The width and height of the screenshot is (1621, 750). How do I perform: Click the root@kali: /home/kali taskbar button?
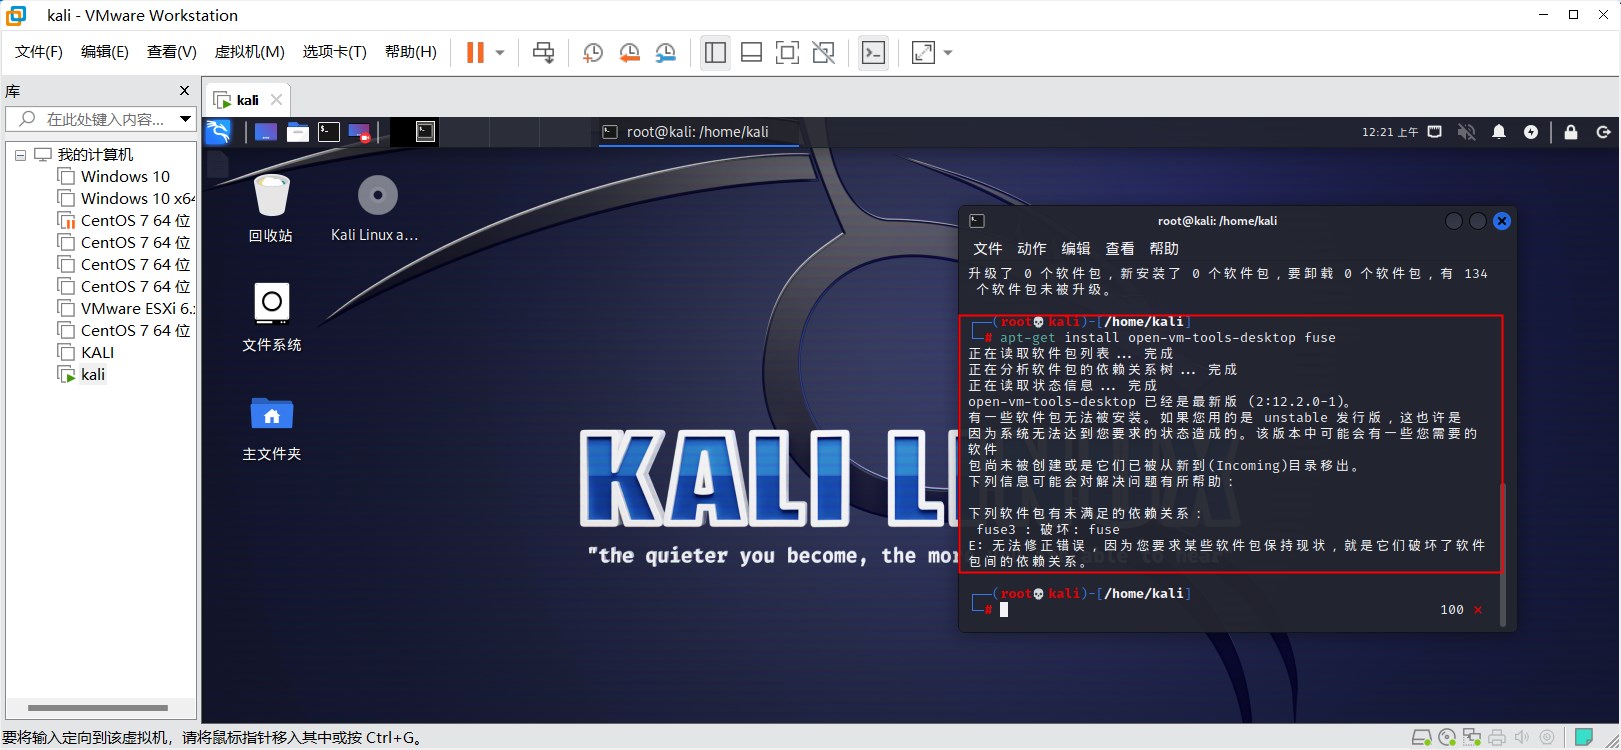click(698, 132)
